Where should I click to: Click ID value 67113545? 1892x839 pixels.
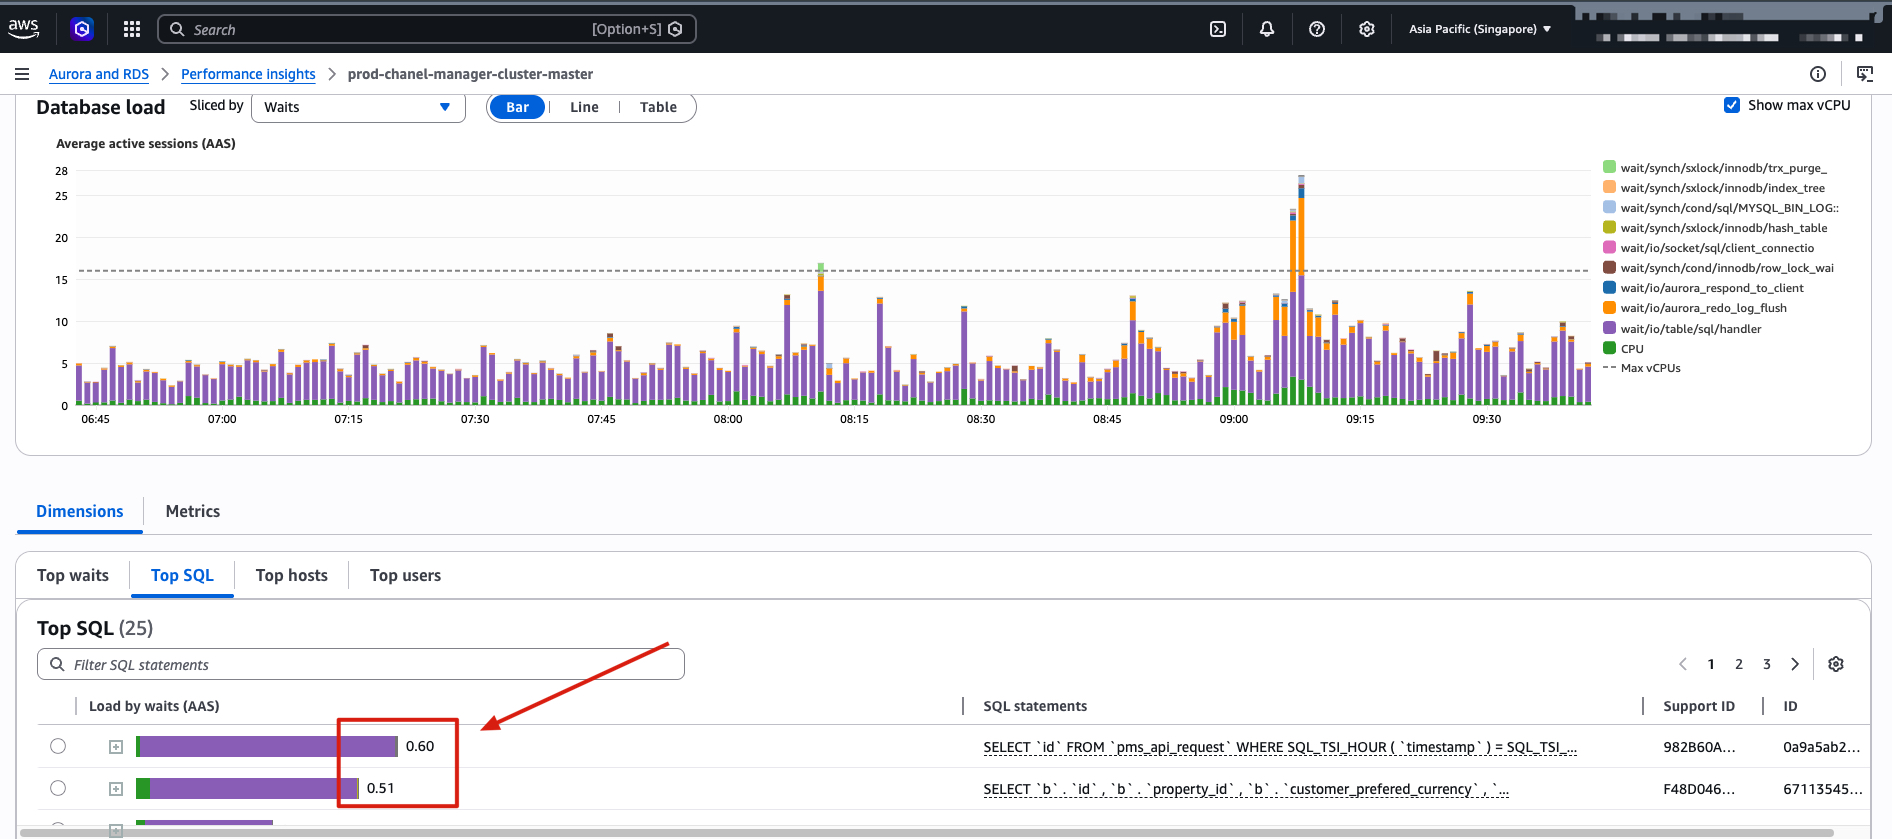[x=1823, y=789]
